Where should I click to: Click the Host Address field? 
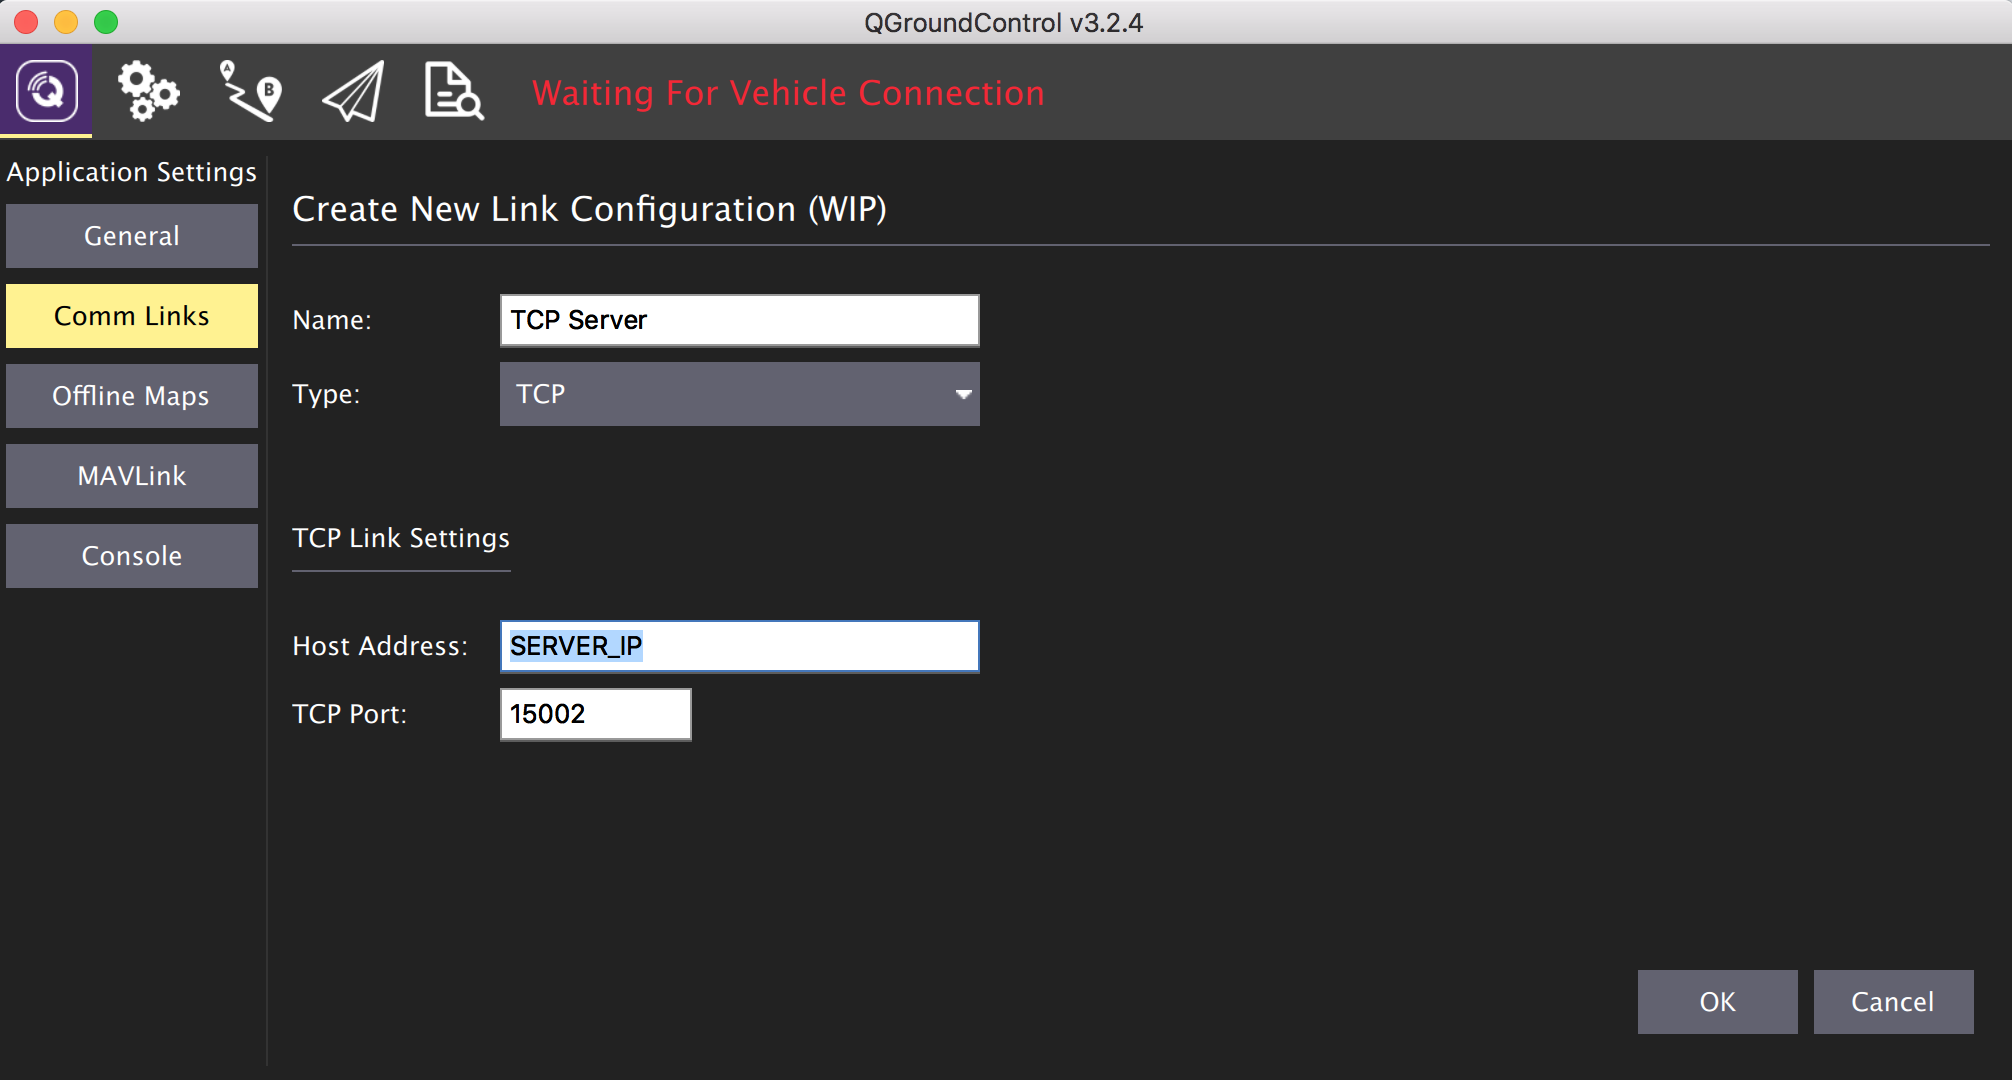[x=740, y=646]
